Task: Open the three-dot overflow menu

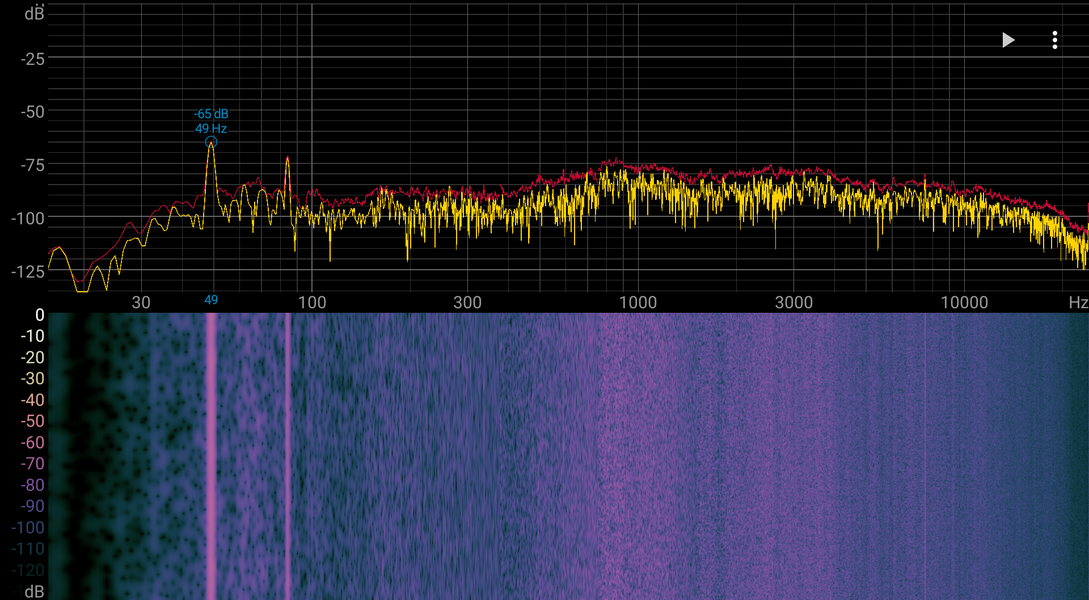Action: [1054, 40]
